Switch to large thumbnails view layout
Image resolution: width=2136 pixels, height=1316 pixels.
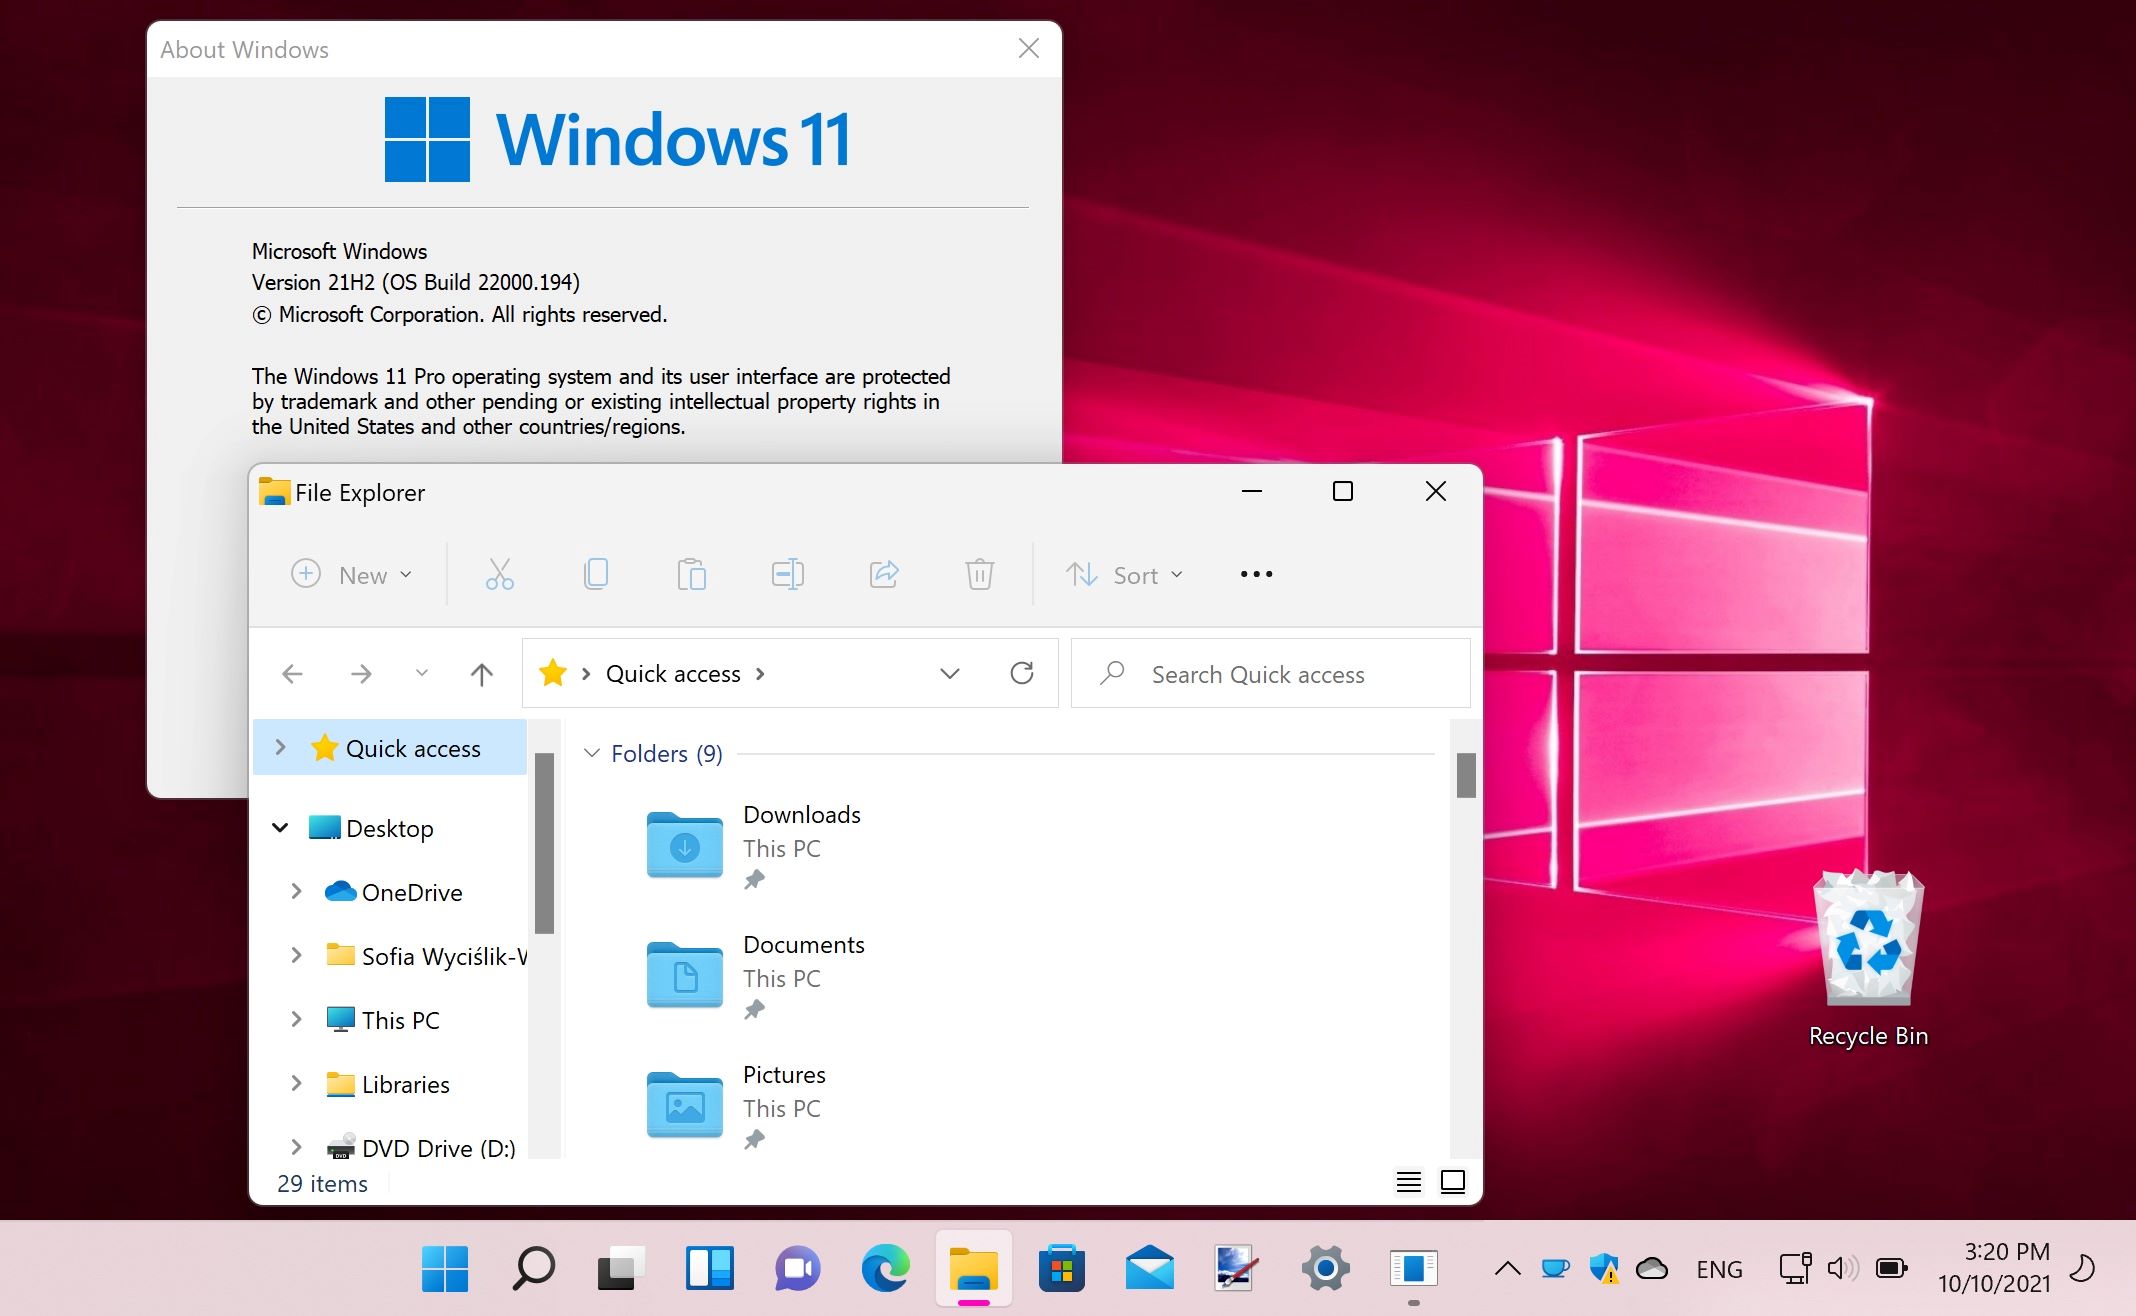click(x=1452, y=1182)
